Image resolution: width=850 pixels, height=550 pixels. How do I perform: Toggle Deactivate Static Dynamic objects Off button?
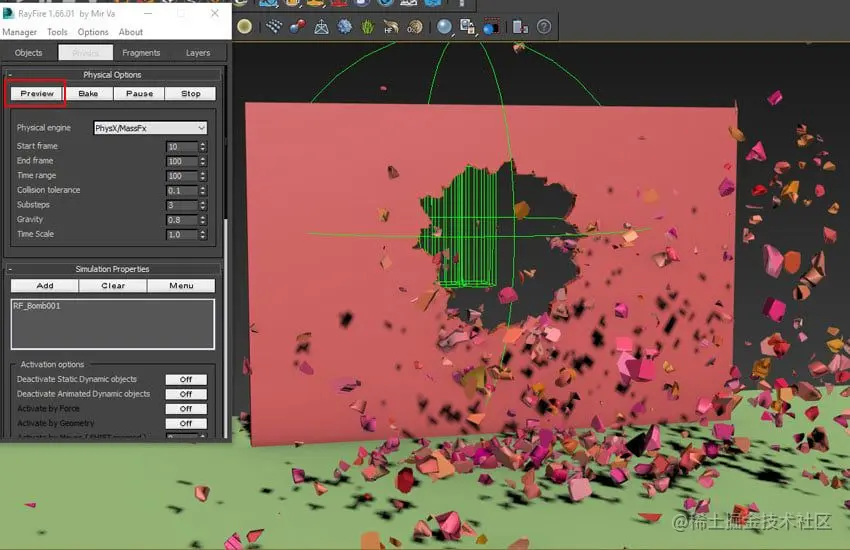[x=186, y=379]
